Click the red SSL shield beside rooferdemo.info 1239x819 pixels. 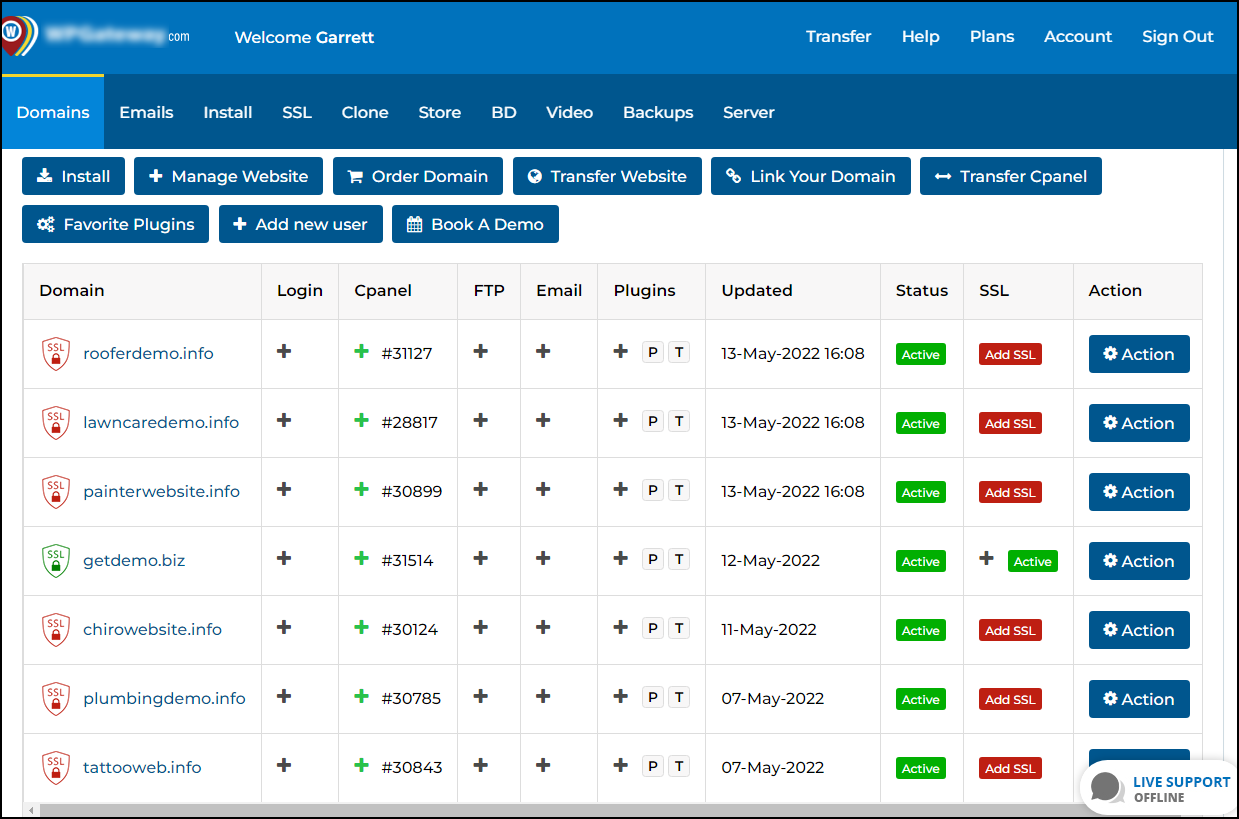pyautogui.click(x=56, y=354)
